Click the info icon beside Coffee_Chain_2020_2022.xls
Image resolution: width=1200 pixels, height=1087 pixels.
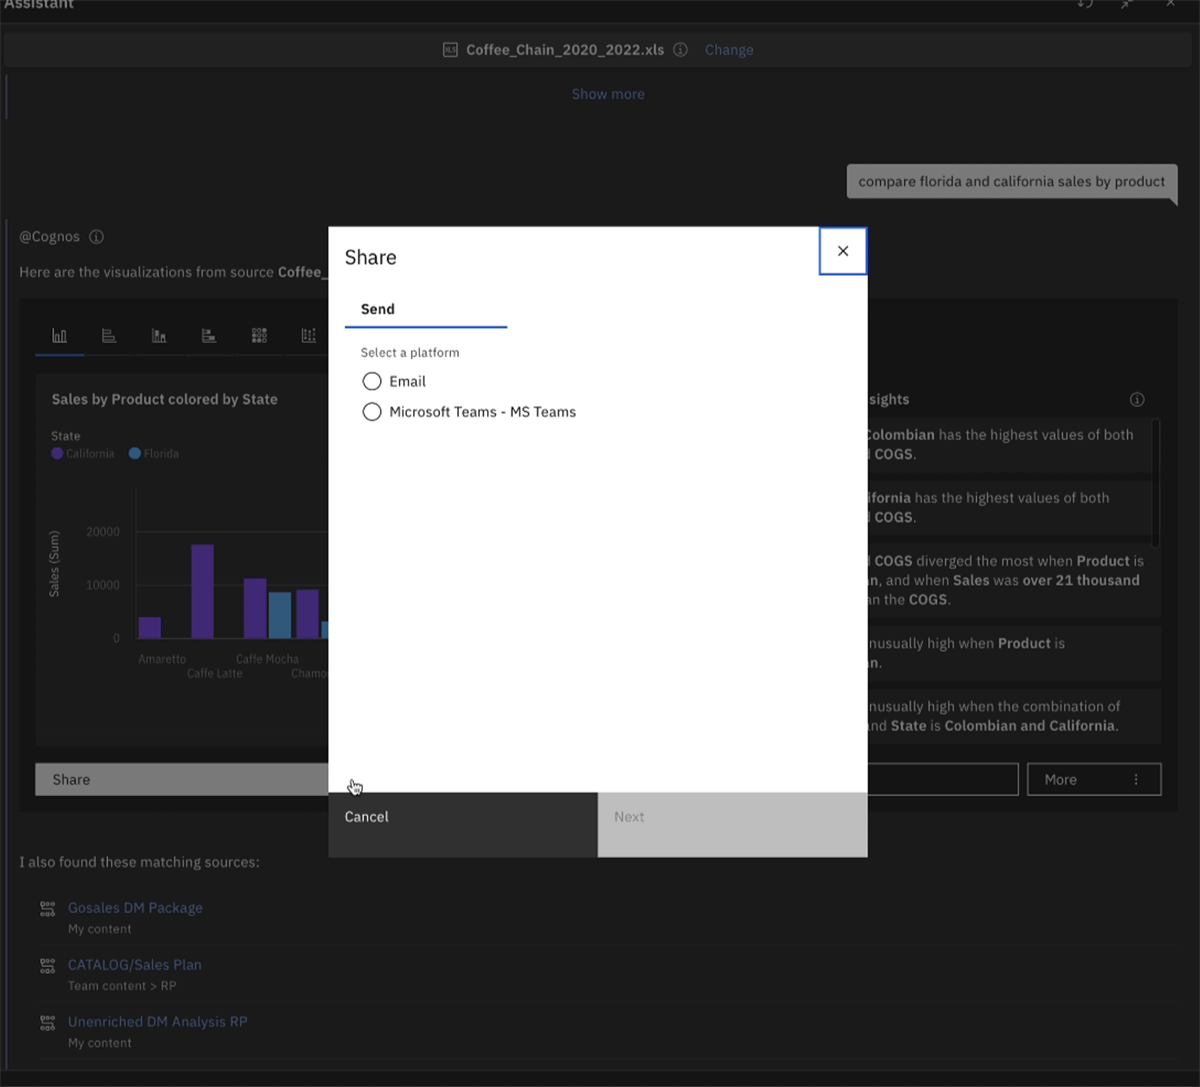pos(680,49)
